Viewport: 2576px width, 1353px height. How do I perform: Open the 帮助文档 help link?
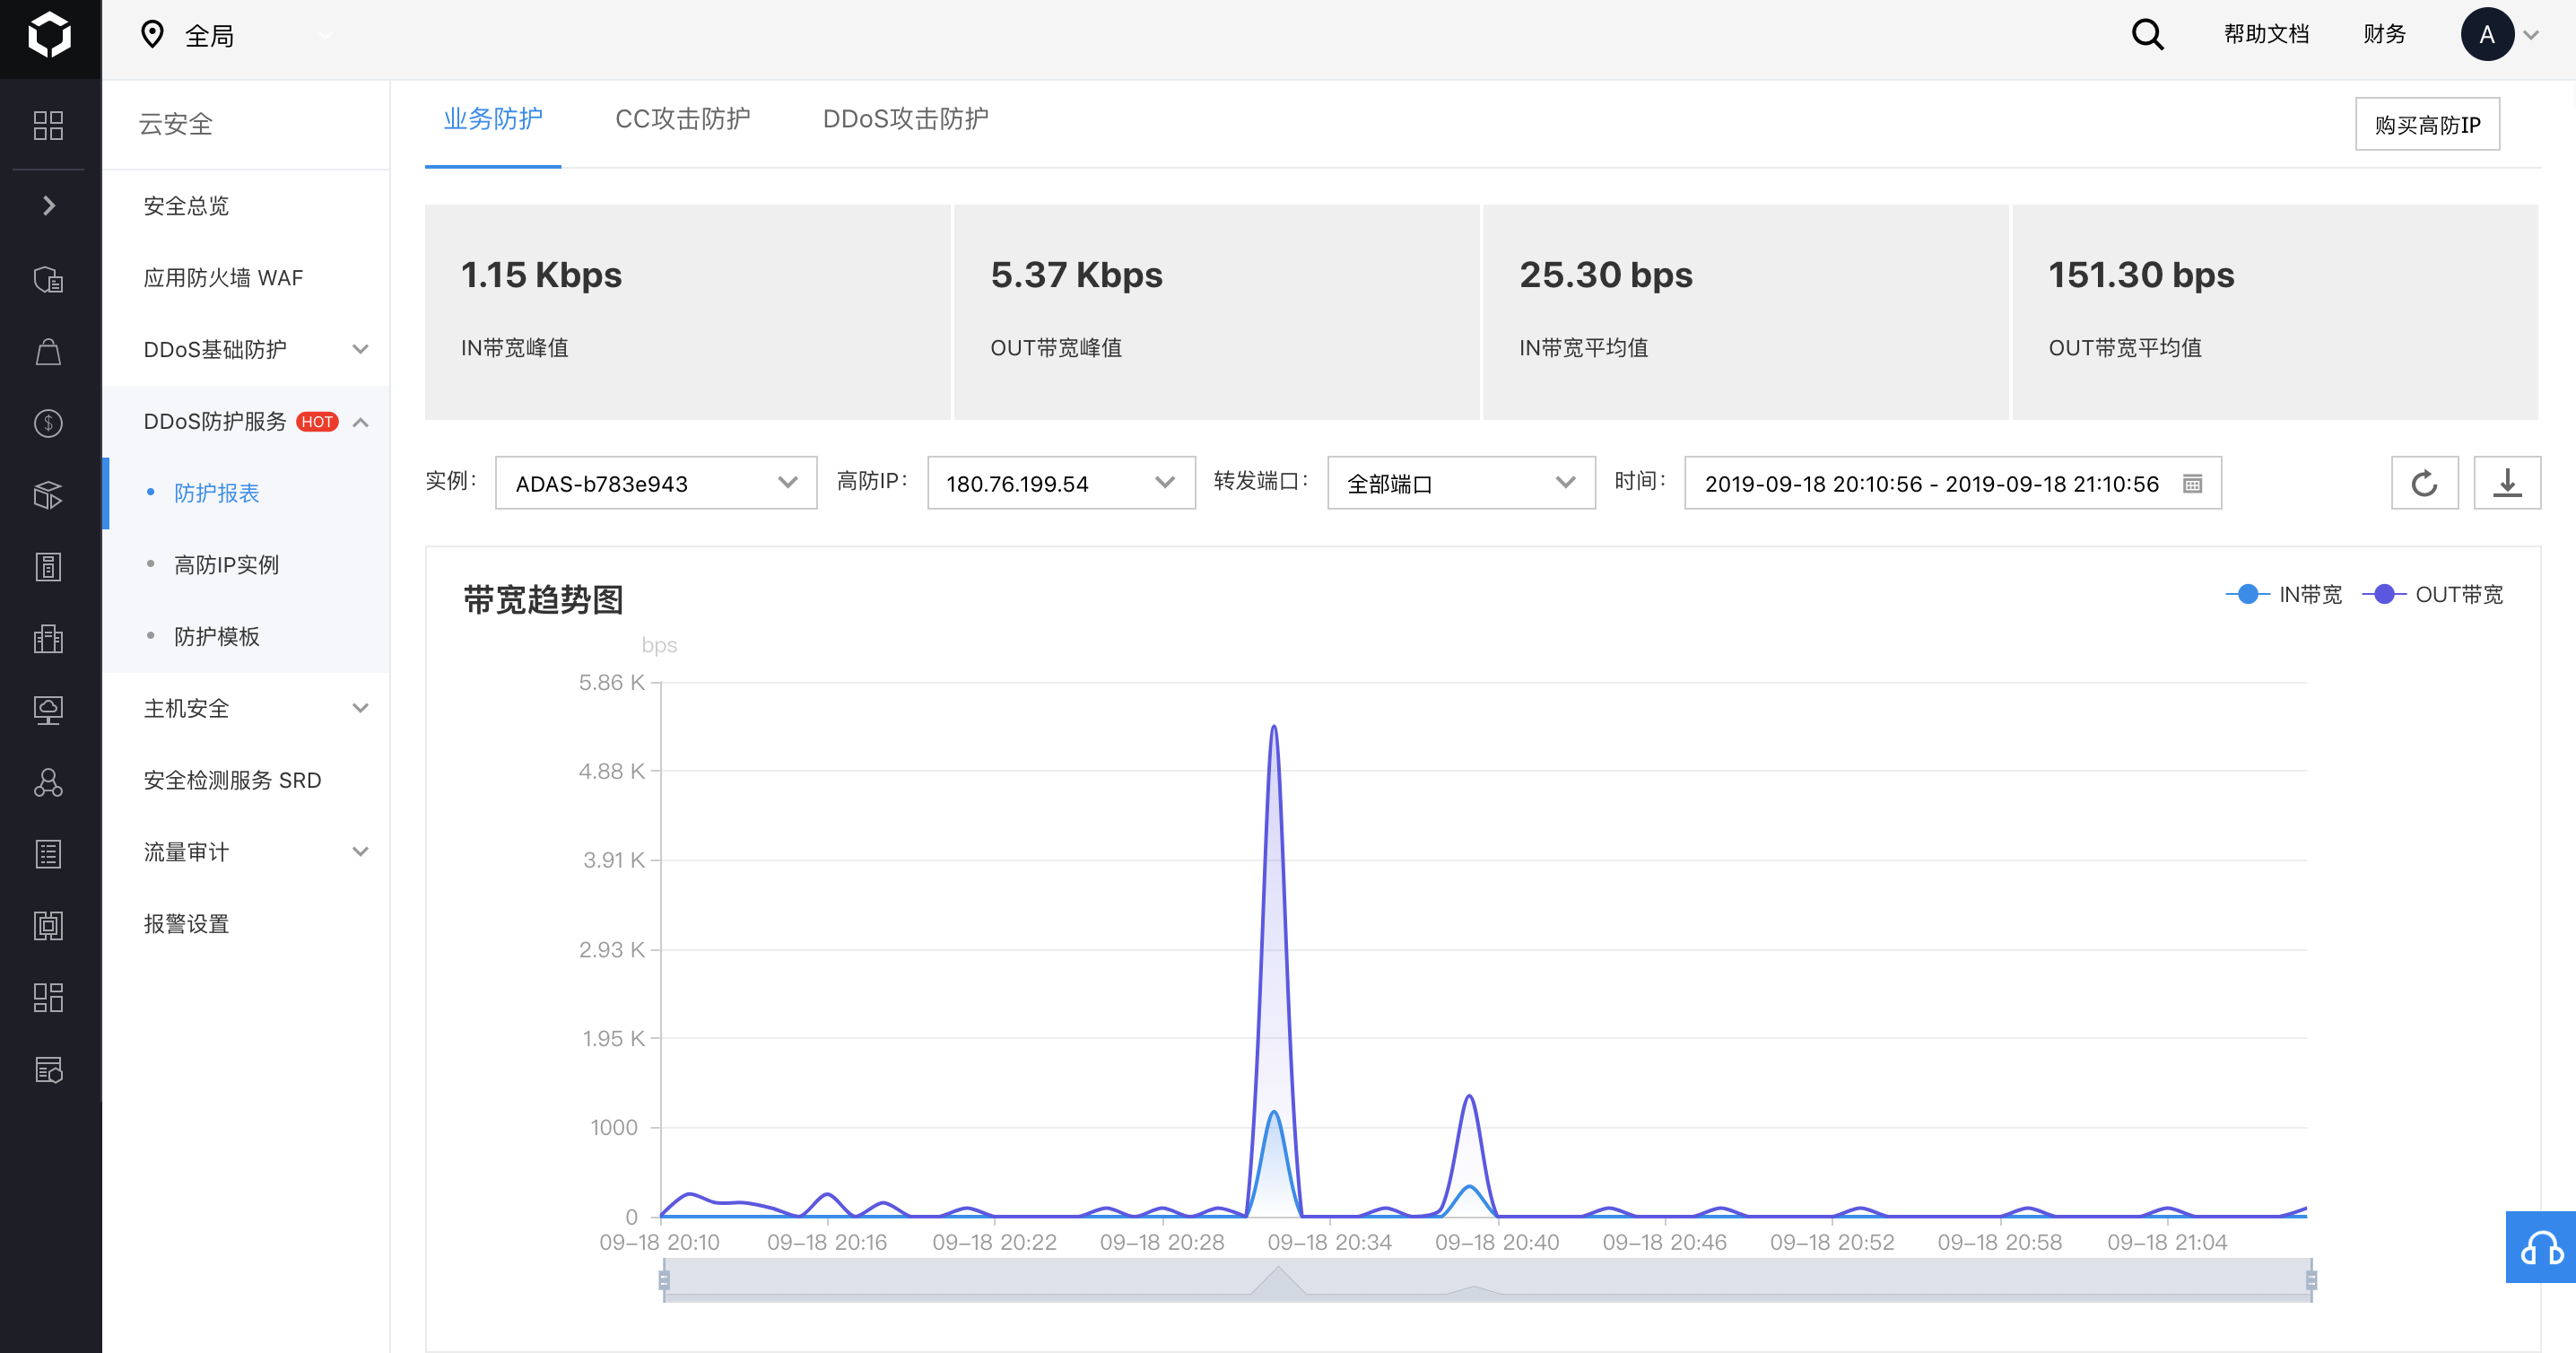[x=2266, y=35]
